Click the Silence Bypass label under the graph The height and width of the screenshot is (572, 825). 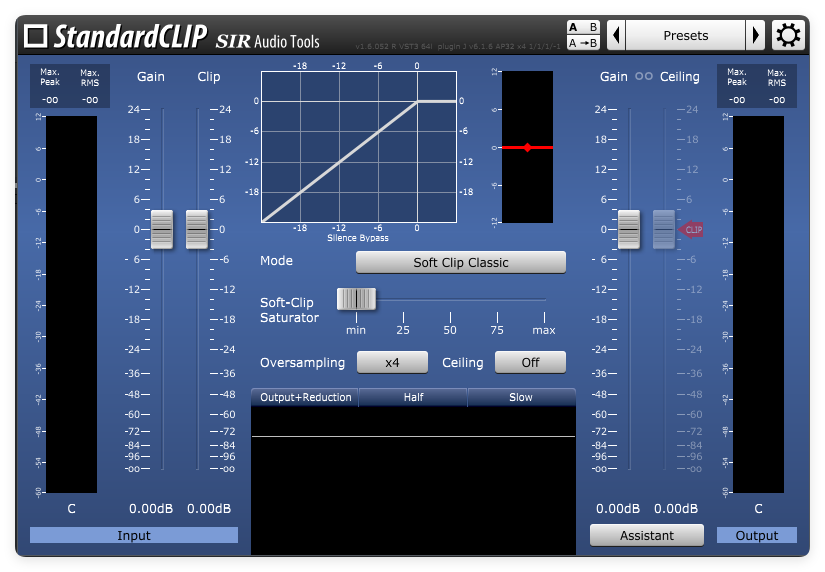(358, 238)
